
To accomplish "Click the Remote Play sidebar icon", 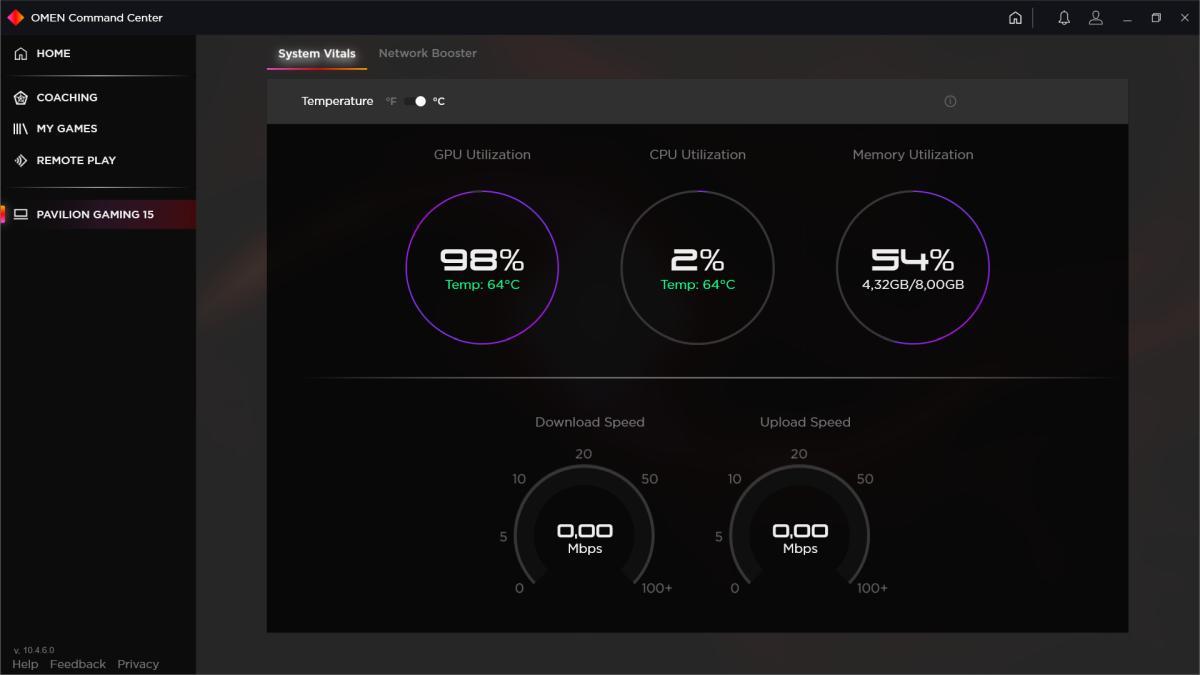I will 20,160.
